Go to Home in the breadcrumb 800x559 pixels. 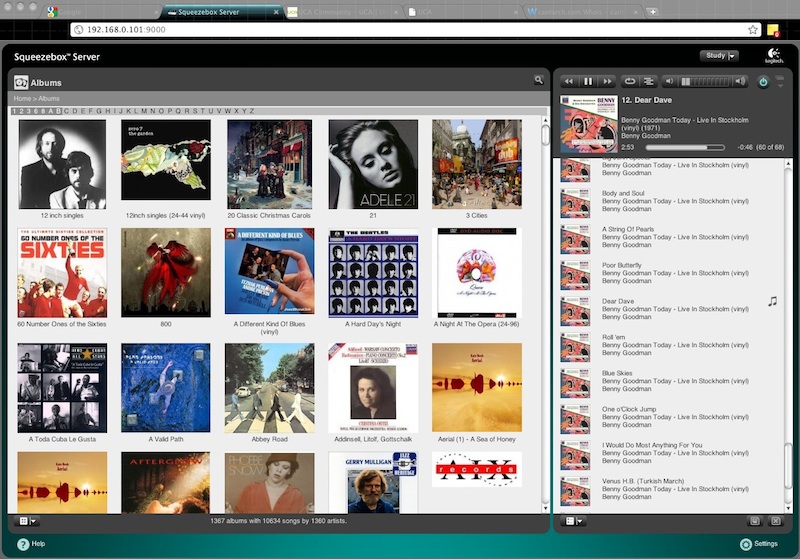22,98
